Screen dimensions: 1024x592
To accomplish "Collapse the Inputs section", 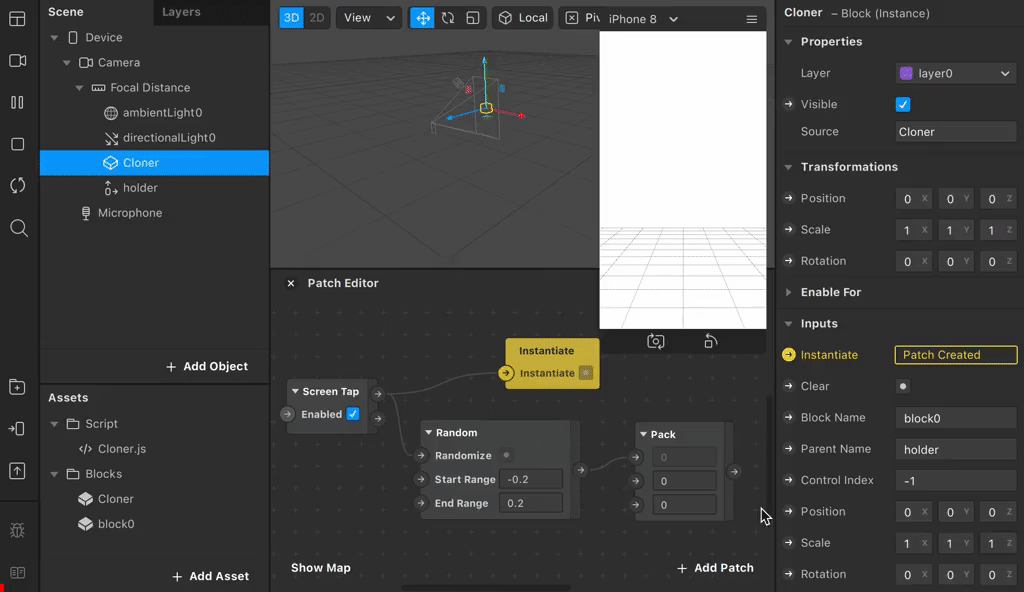I will [x=788, y=323].
